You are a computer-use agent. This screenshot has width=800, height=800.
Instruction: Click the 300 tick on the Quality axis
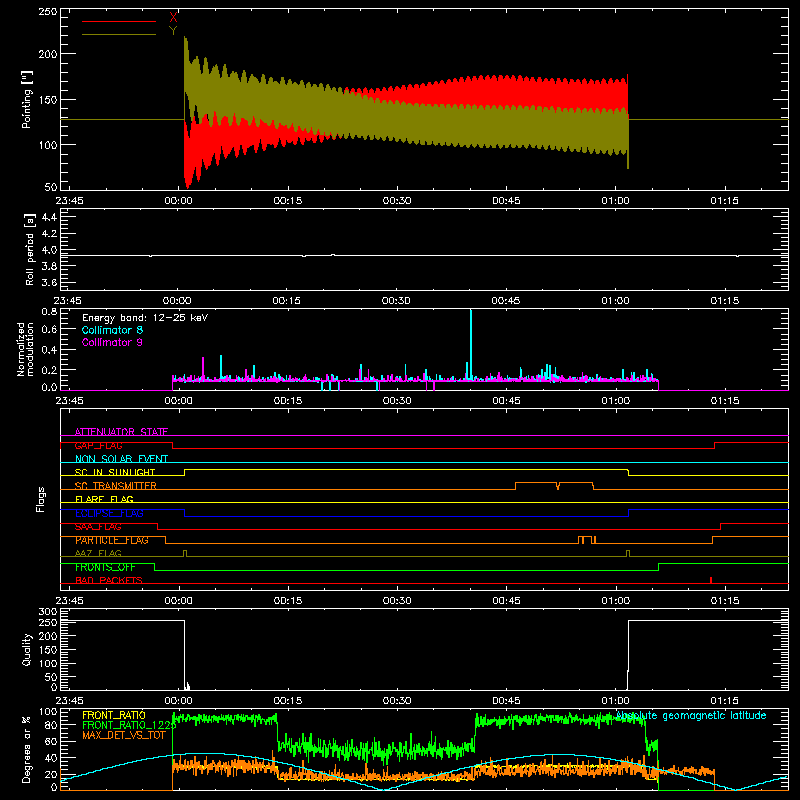(48, 612)
